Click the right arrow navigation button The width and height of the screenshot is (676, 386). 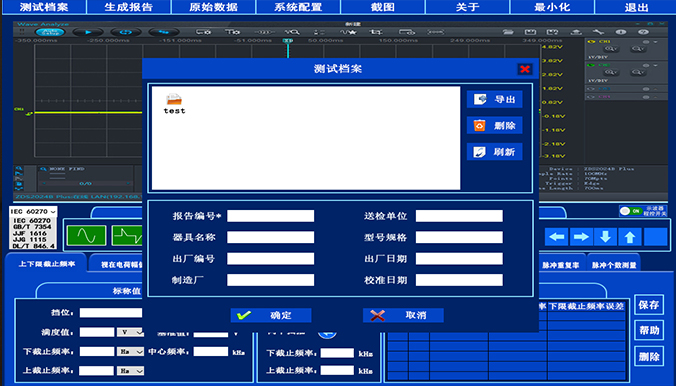coord(581,237)
